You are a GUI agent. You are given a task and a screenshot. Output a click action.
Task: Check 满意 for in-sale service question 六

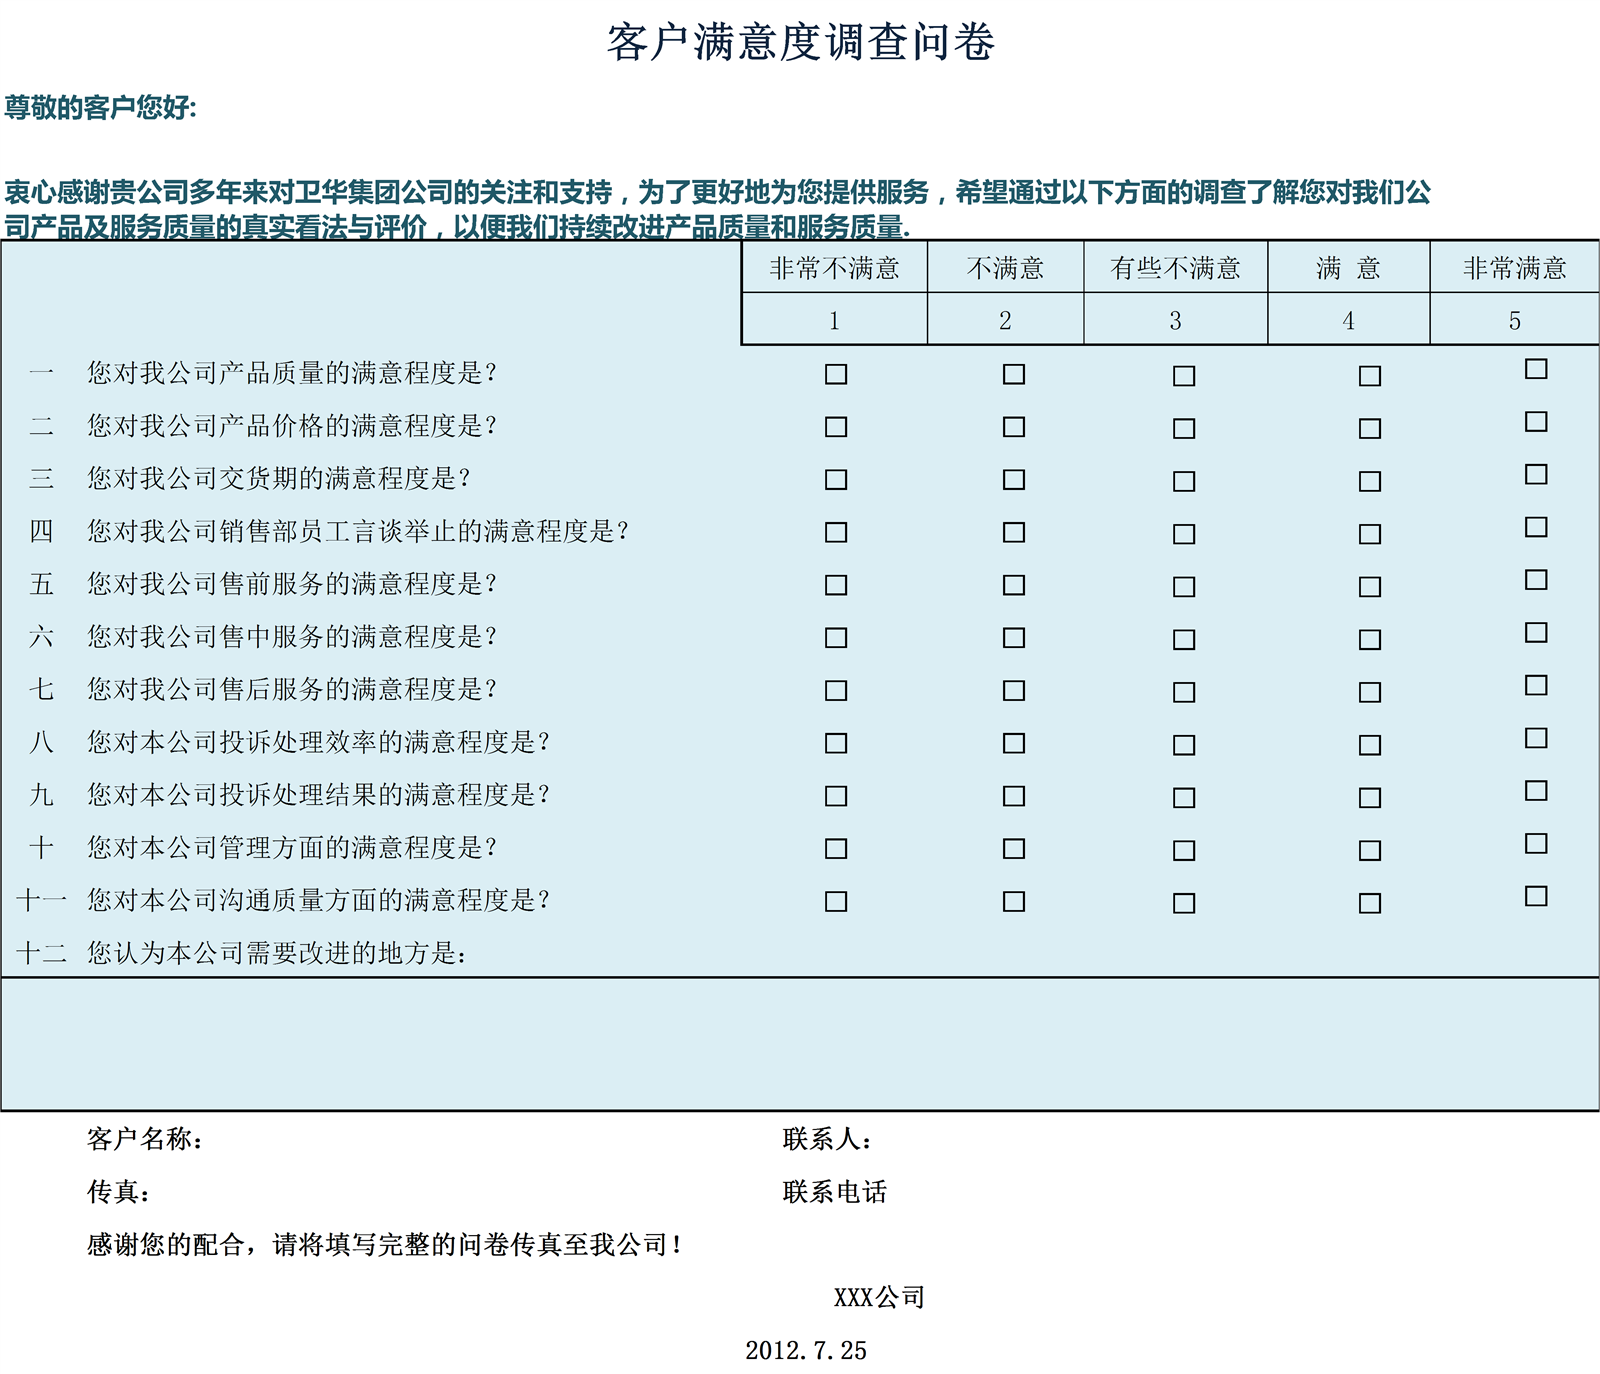(1370, 640)
